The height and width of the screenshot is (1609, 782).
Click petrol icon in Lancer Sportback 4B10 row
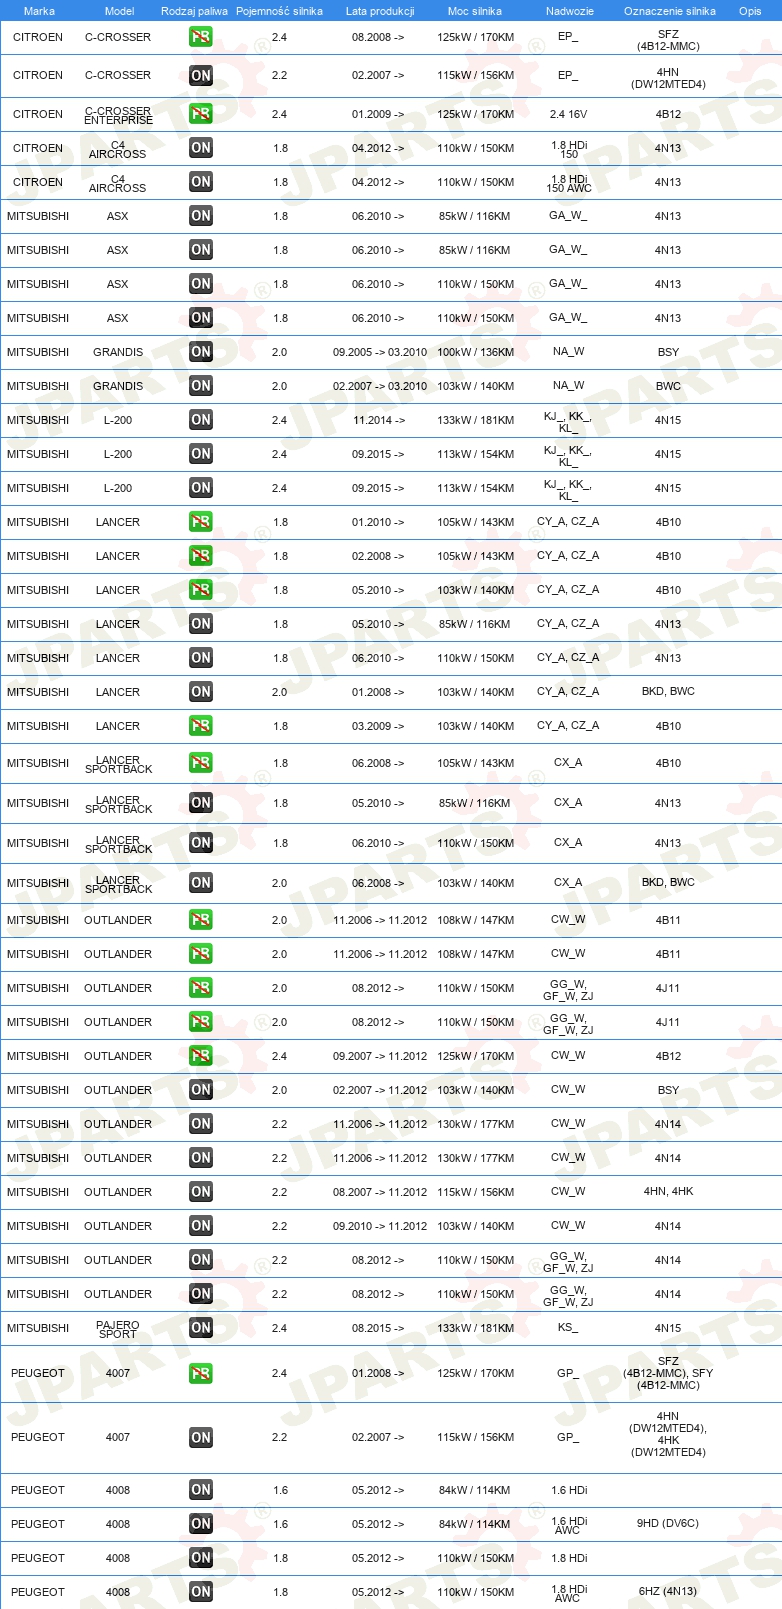click(x=201, y=763)
